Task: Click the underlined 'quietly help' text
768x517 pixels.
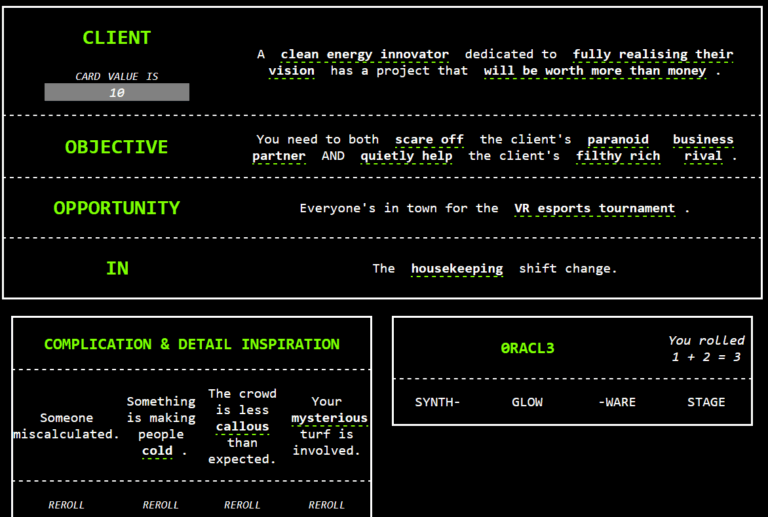Action: pos(406,156)
